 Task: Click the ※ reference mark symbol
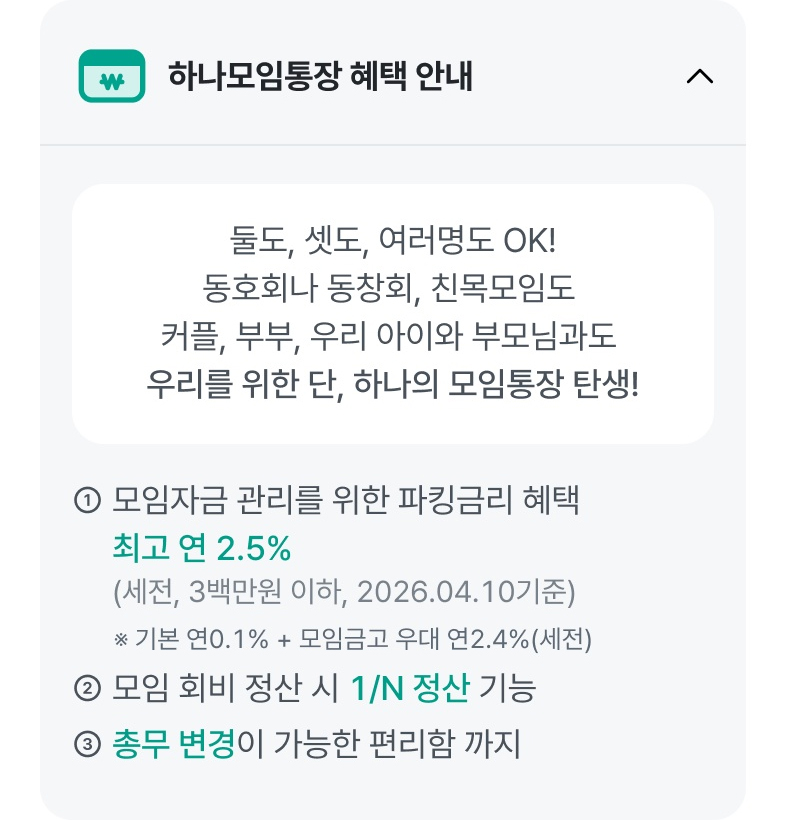121,638
